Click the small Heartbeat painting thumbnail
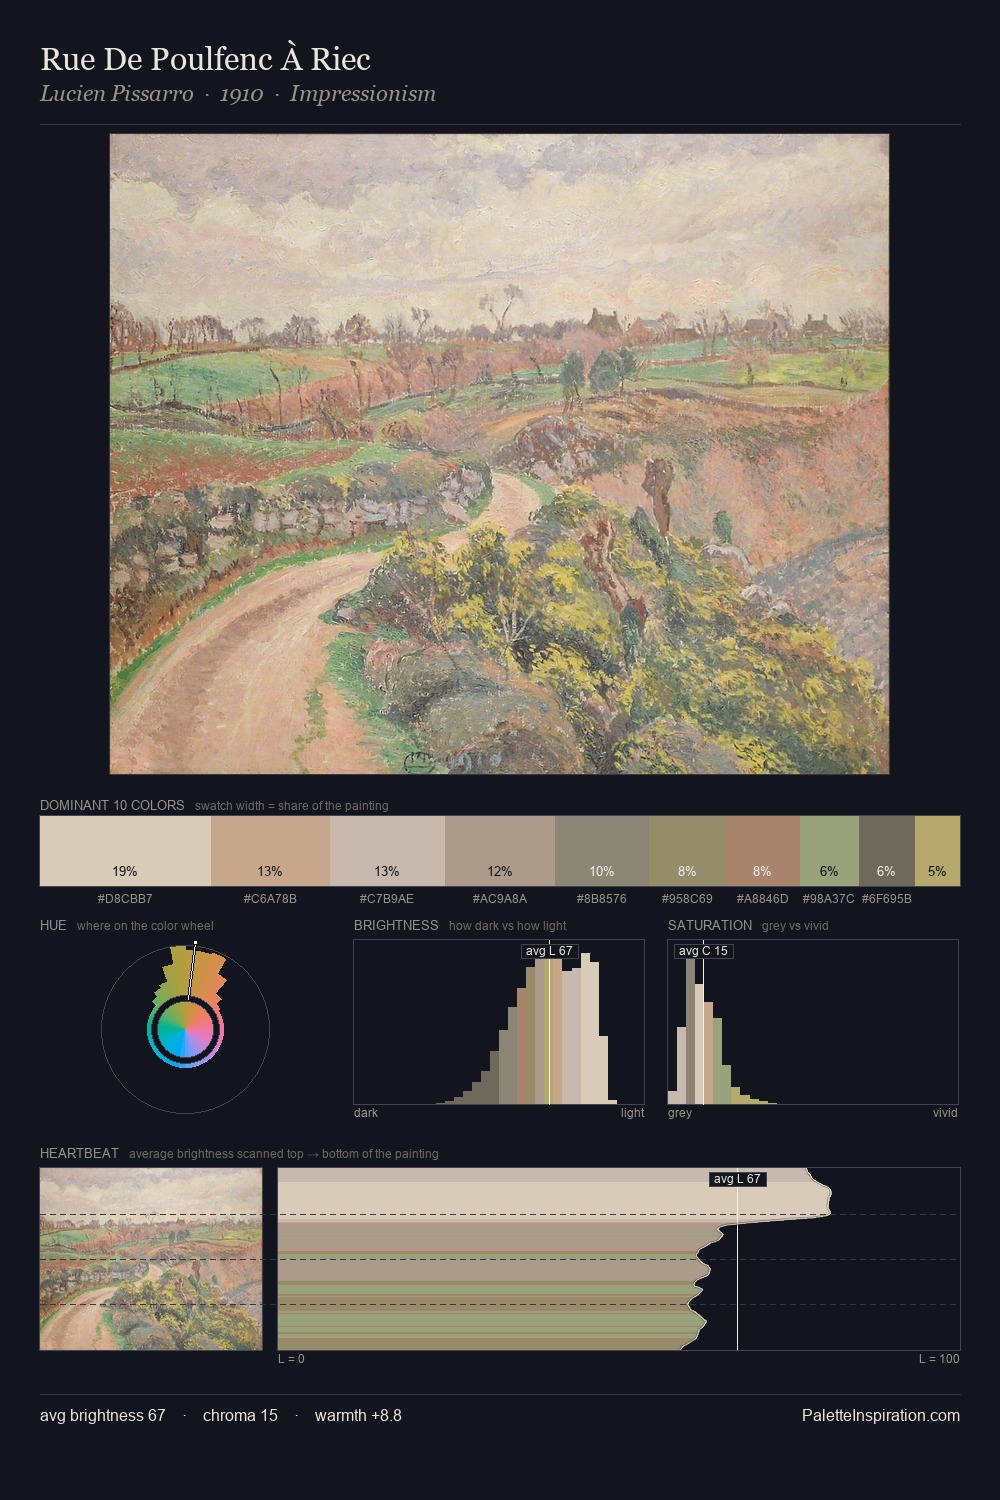Screen dimensions: 1000x1500 coord(151,1259)
